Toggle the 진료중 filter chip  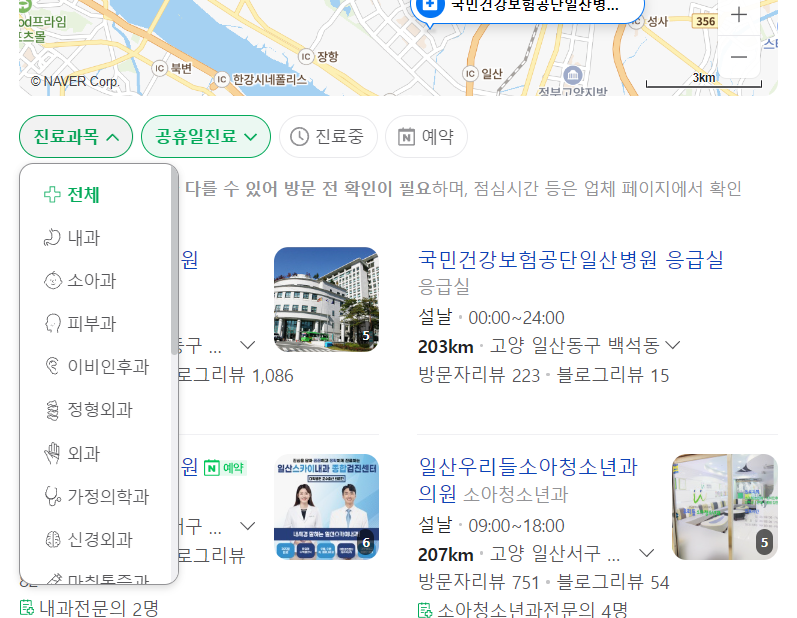click(328, 137)
